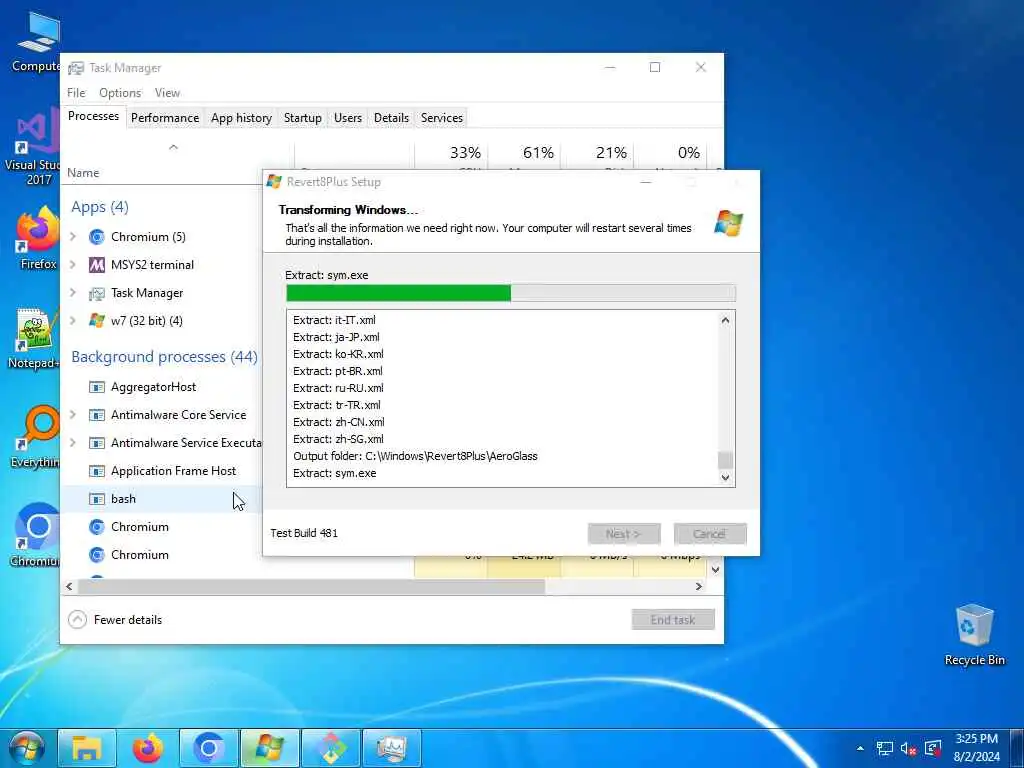
Task: Expand the Antimalware Service Executable entry
Action: pyautogui.click(x=73, y=443)
